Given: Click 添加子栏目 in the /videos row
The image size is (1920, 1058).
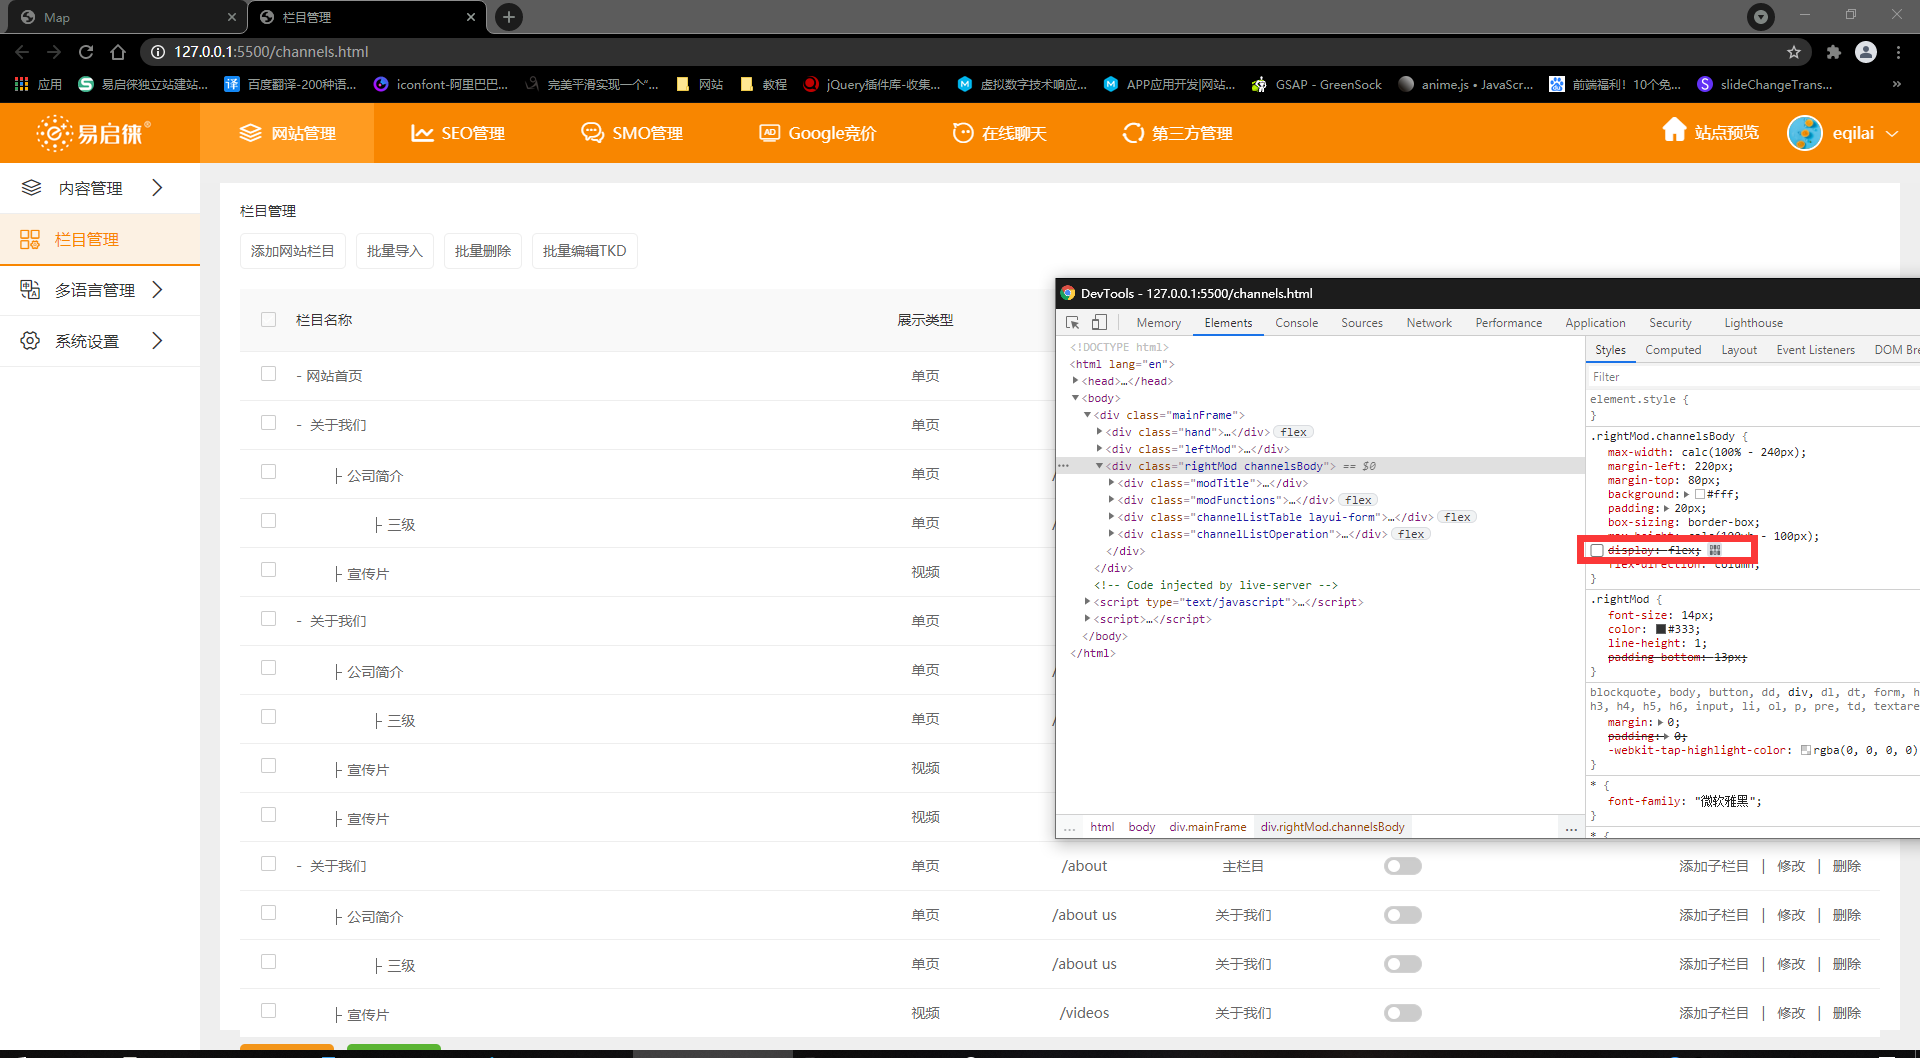Looking at the screenshot, I should [x=1714, y=1013].
